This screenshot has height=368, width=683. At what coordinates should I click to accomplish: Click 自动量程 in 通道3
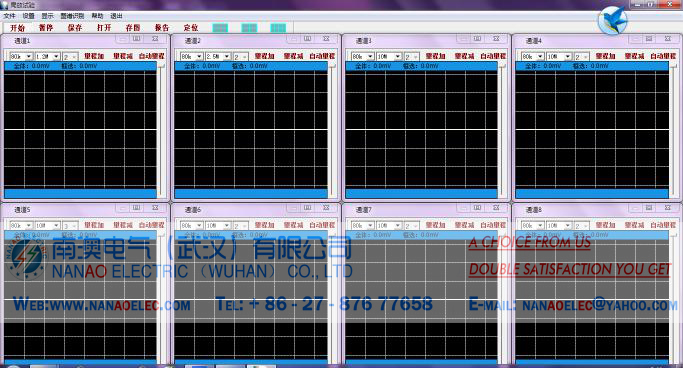(493, 56)
